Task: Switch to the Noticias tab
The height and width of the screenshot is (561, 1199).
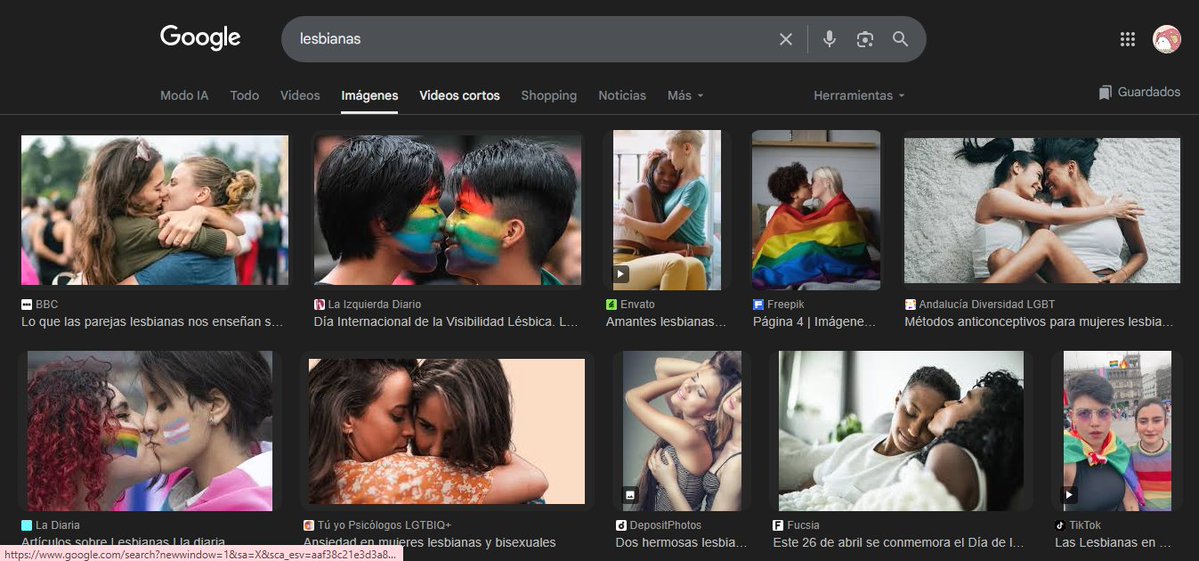Action: [622, 96]
